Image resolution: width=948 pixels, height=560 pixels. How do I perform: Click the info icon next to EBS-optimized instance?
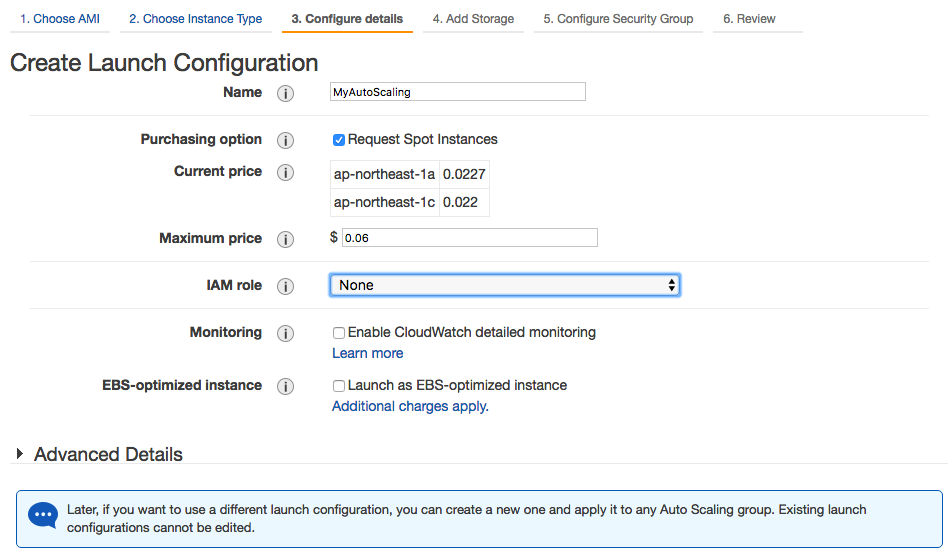point(285,386)
